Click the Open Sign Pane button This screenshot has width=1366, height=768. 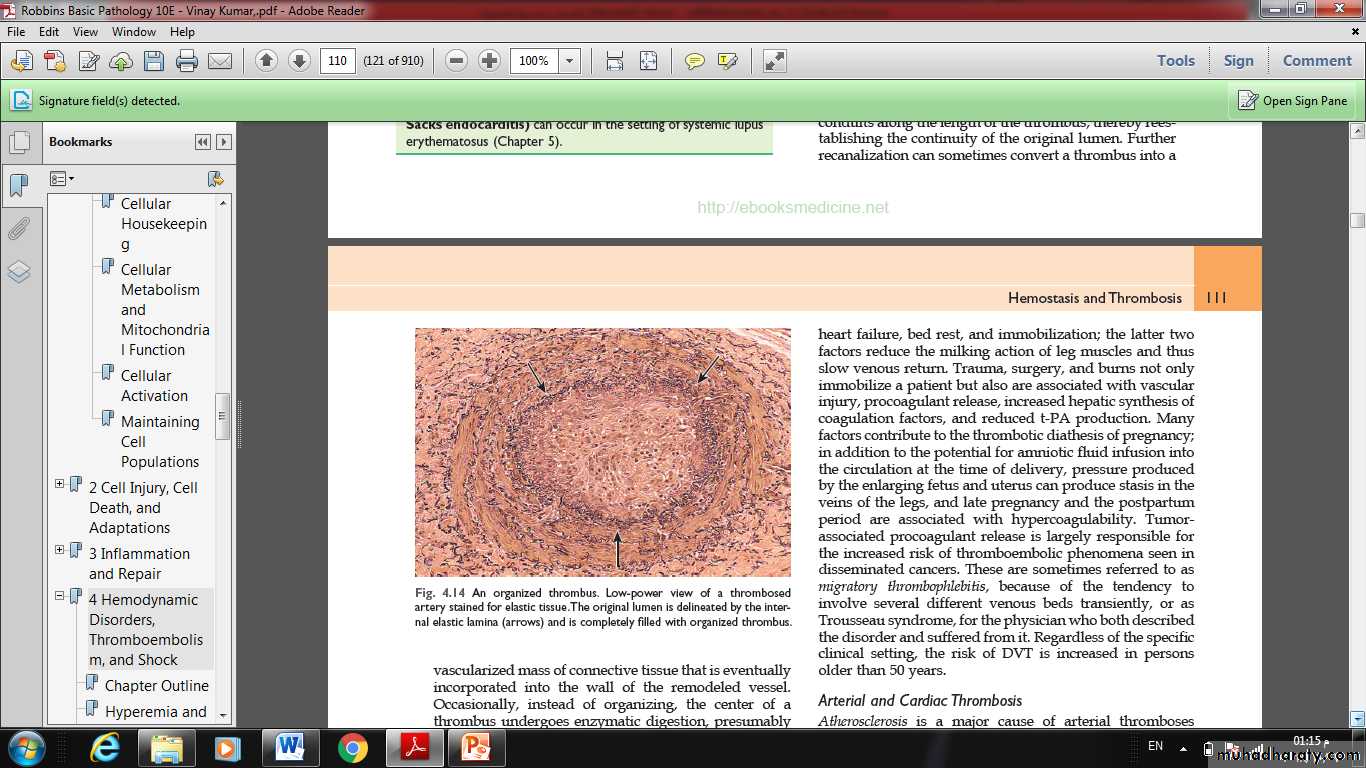coord(1293,101)
